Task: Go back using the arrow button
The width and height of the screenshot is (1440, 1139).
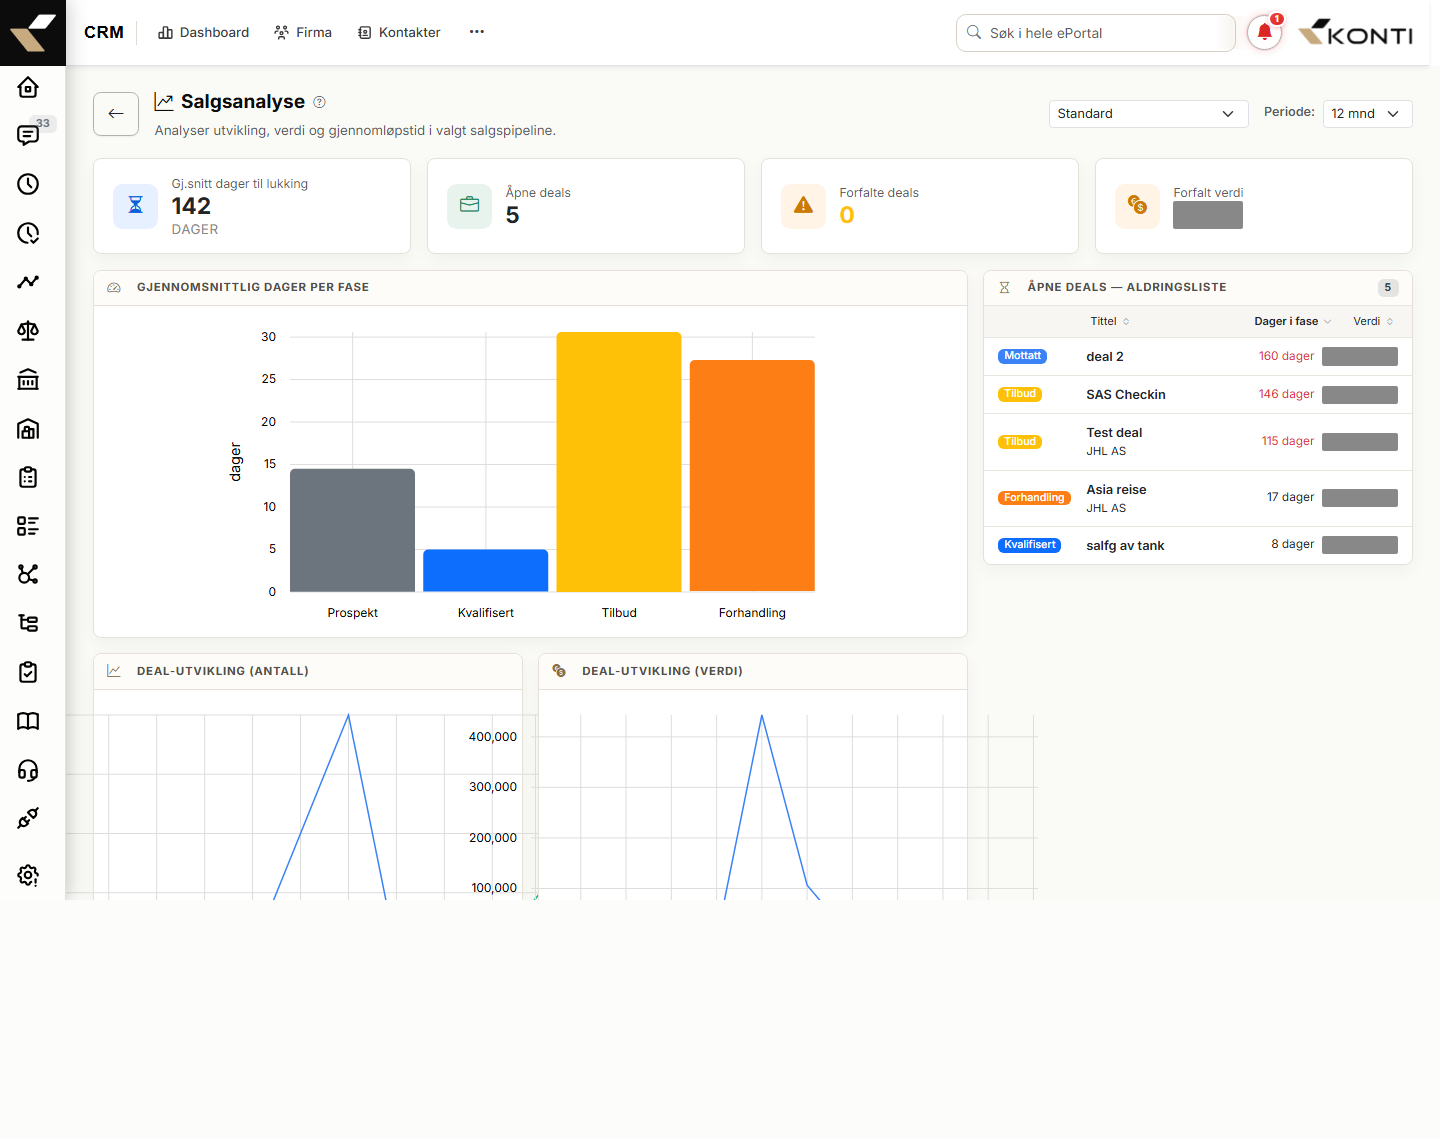Action: [x=116, y=114]
